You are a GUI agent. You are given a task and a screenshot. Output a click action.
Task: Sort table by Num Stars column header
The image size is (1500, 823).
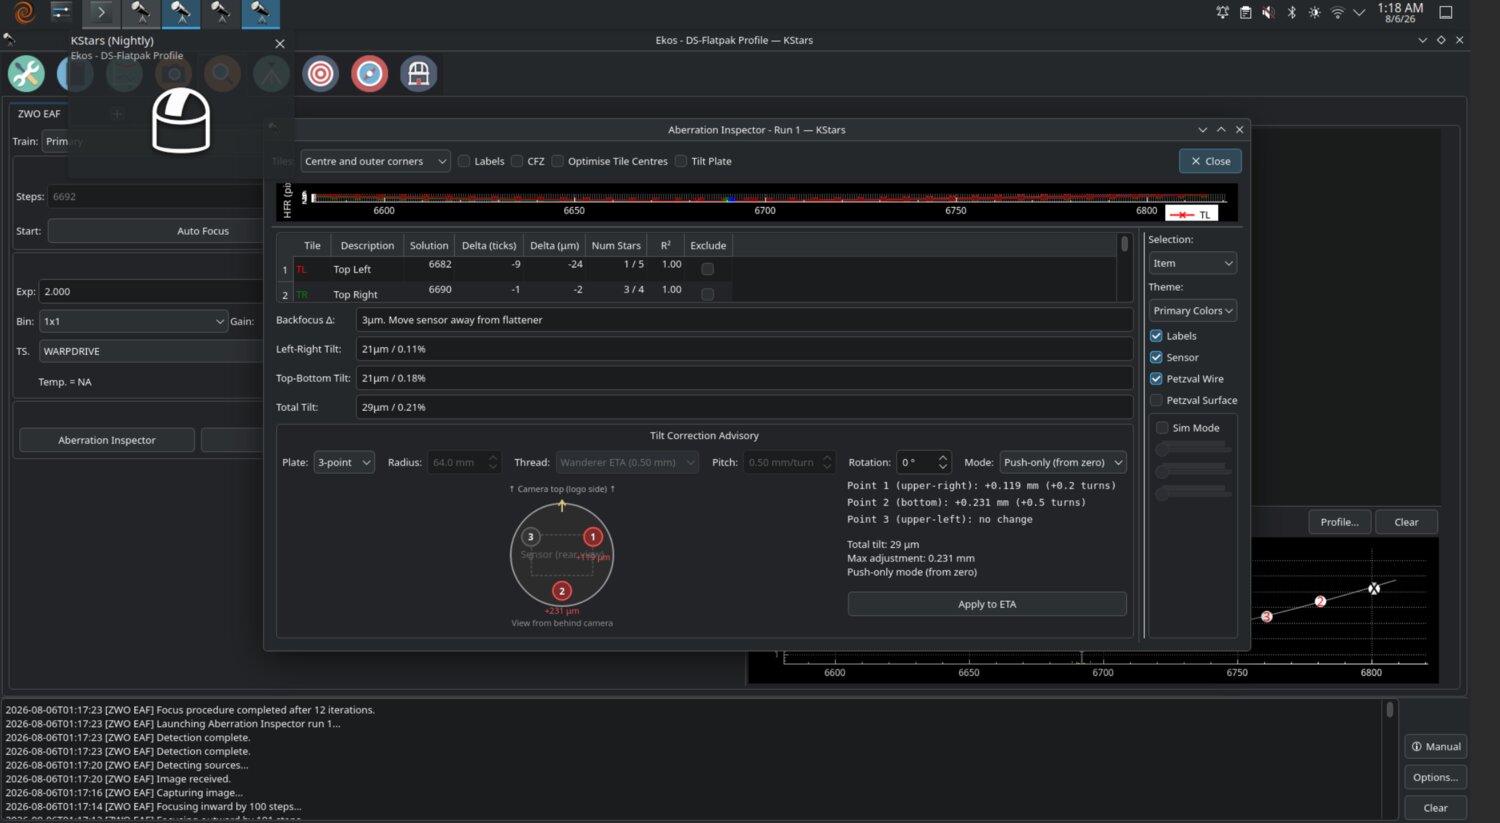tap(616, 245)
